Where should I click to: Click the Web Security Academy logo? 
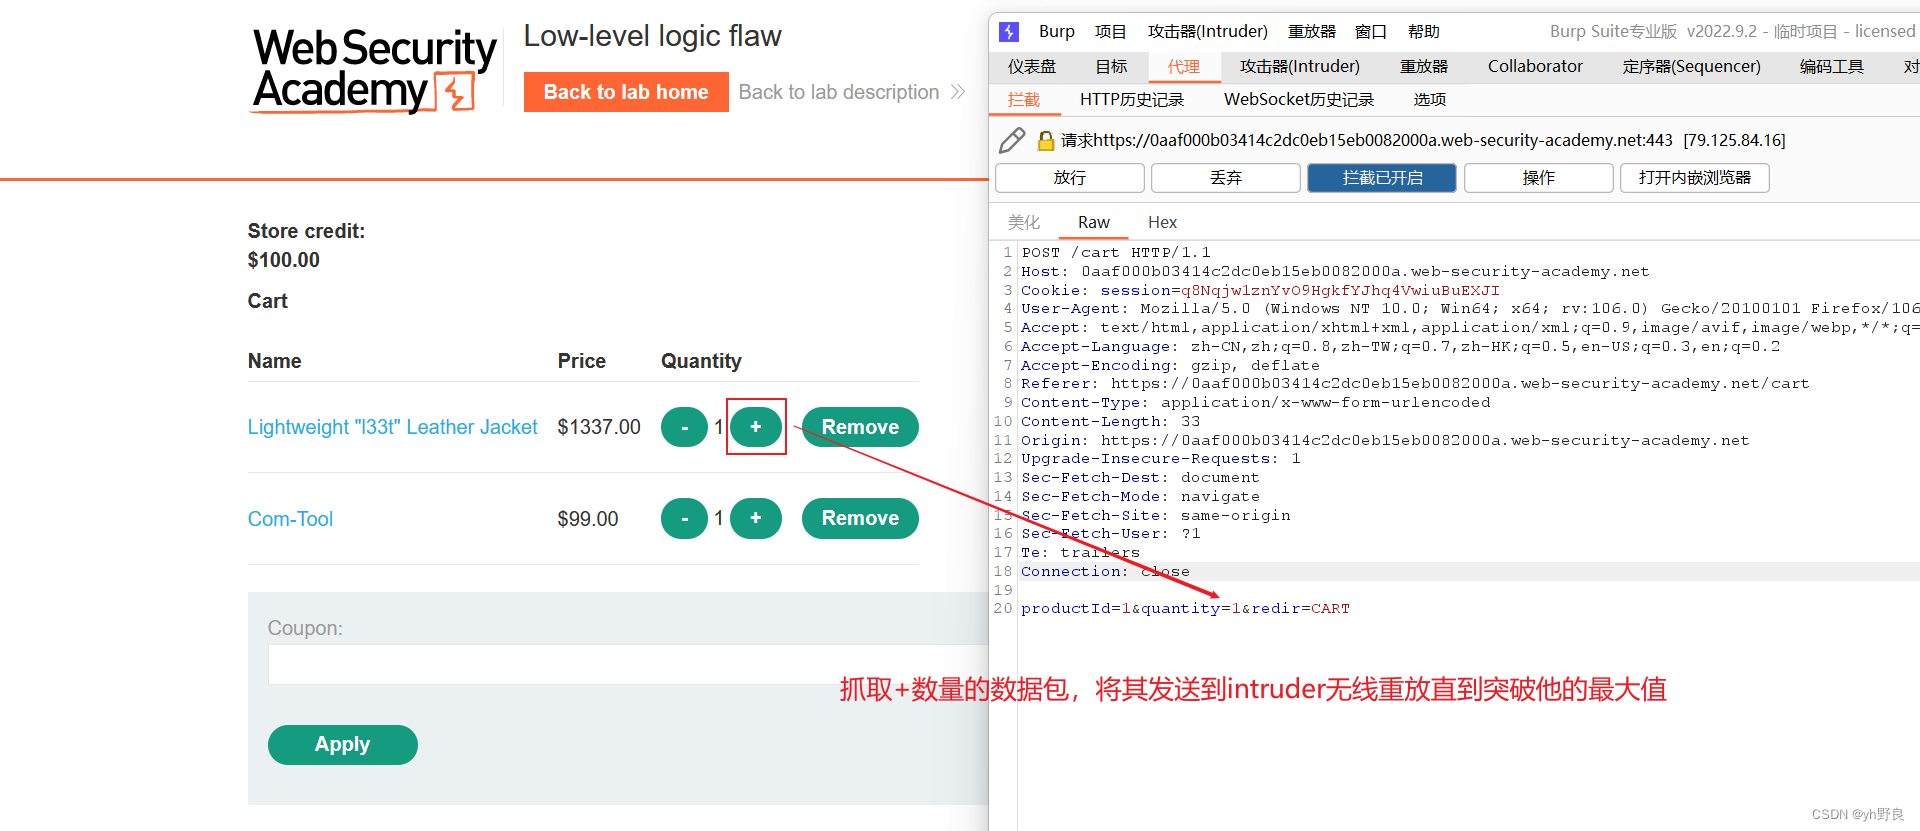pos(374,70)
